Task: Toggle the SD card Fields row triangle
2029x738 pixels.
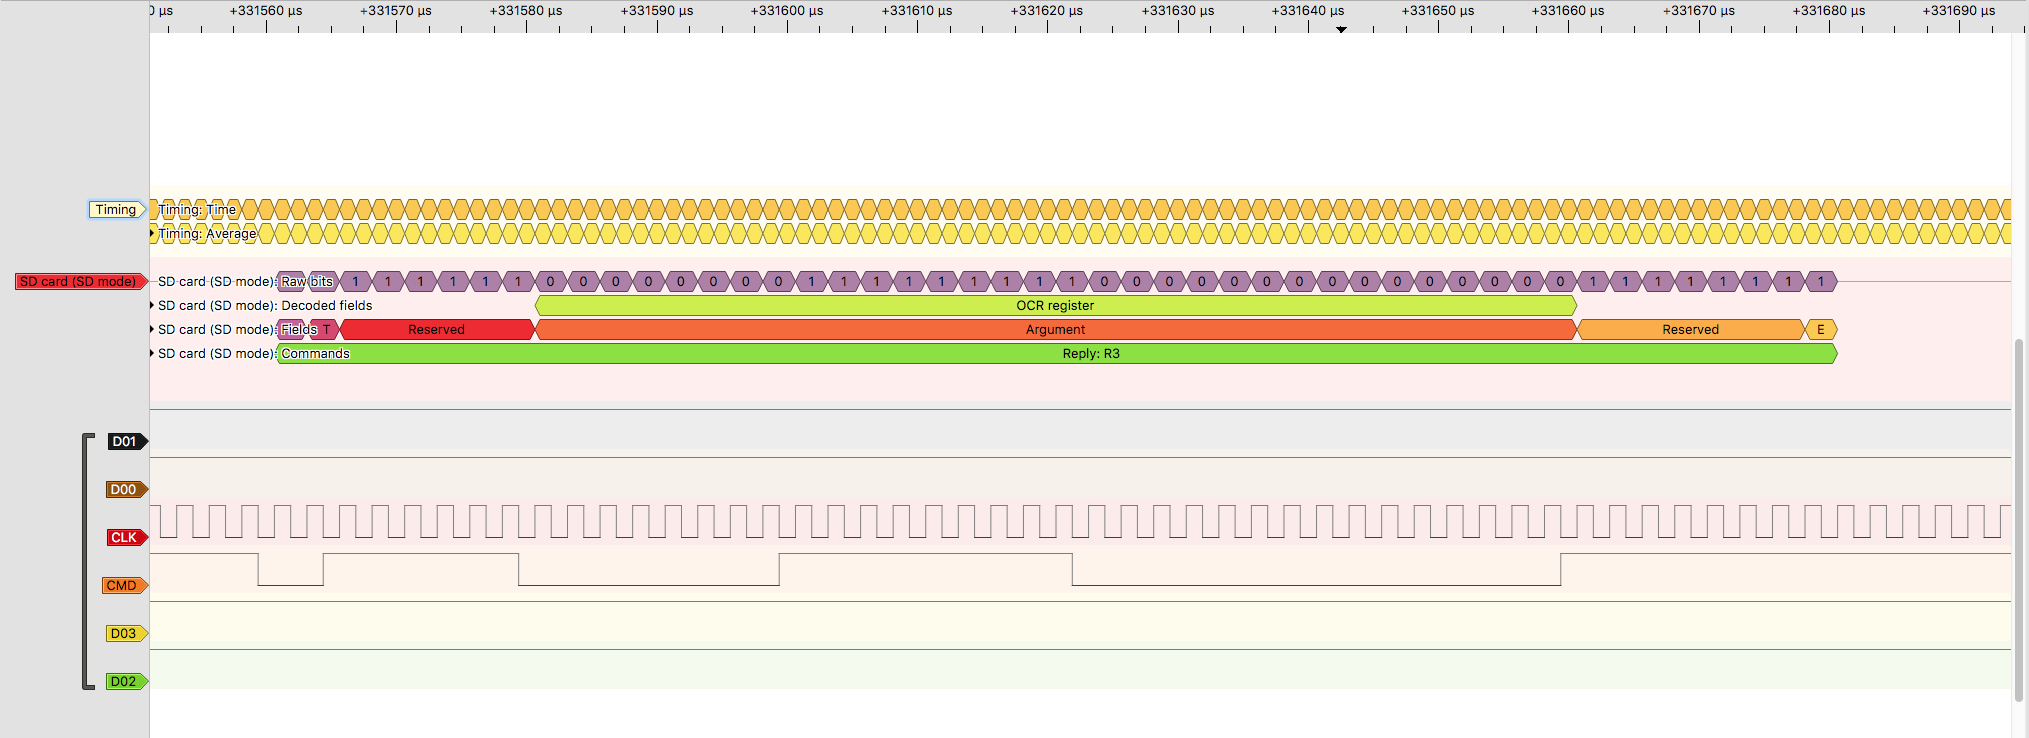Action: point(153,329)
